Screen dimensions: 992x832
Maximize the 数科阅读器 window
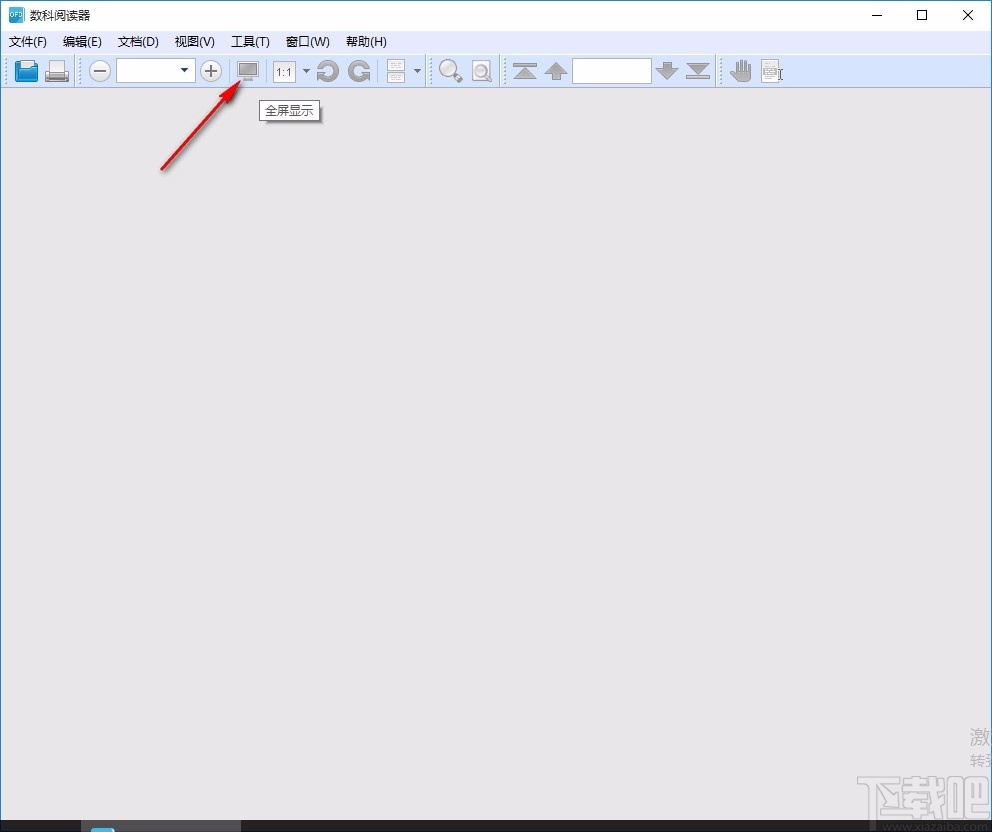[922, 15]
